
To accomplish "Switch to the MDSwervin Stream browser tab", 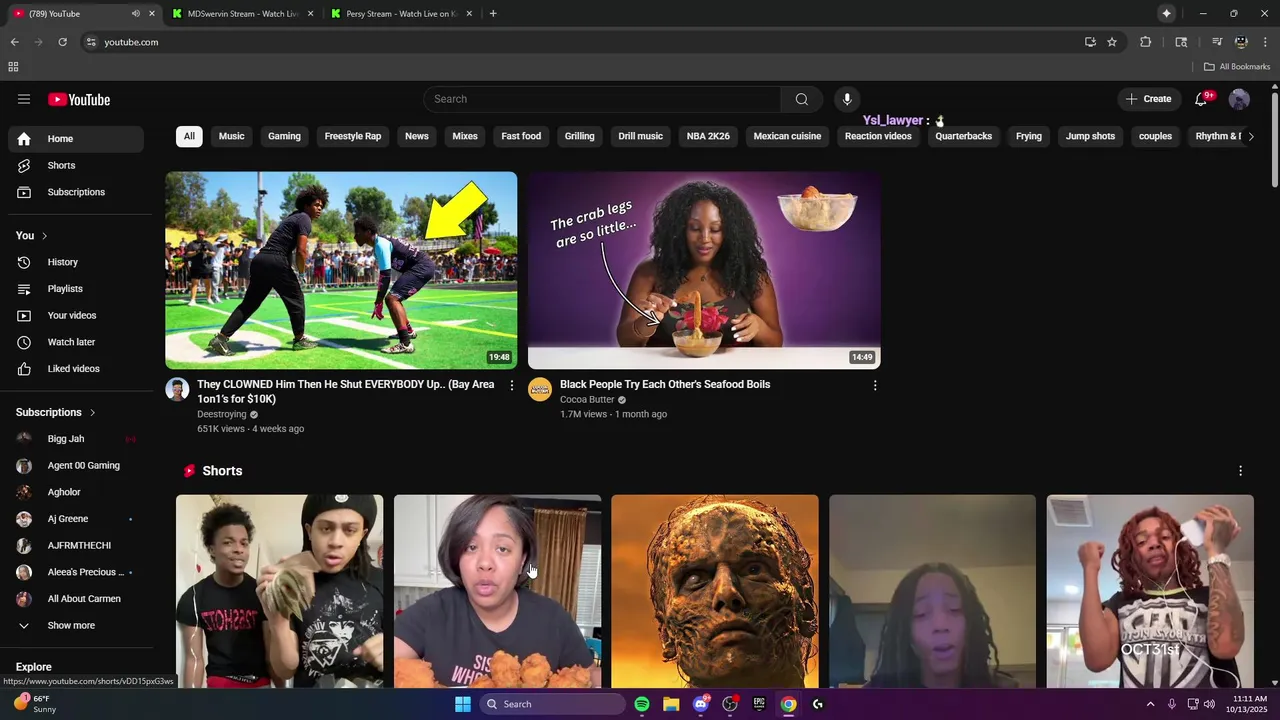I will tap(242, 14).
